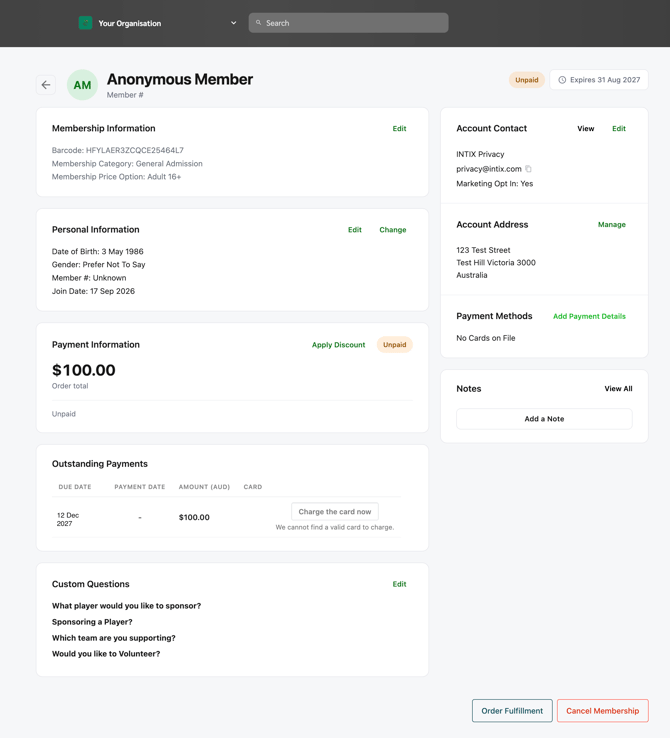Click Change in Personal Information

[x=393, y=230]
